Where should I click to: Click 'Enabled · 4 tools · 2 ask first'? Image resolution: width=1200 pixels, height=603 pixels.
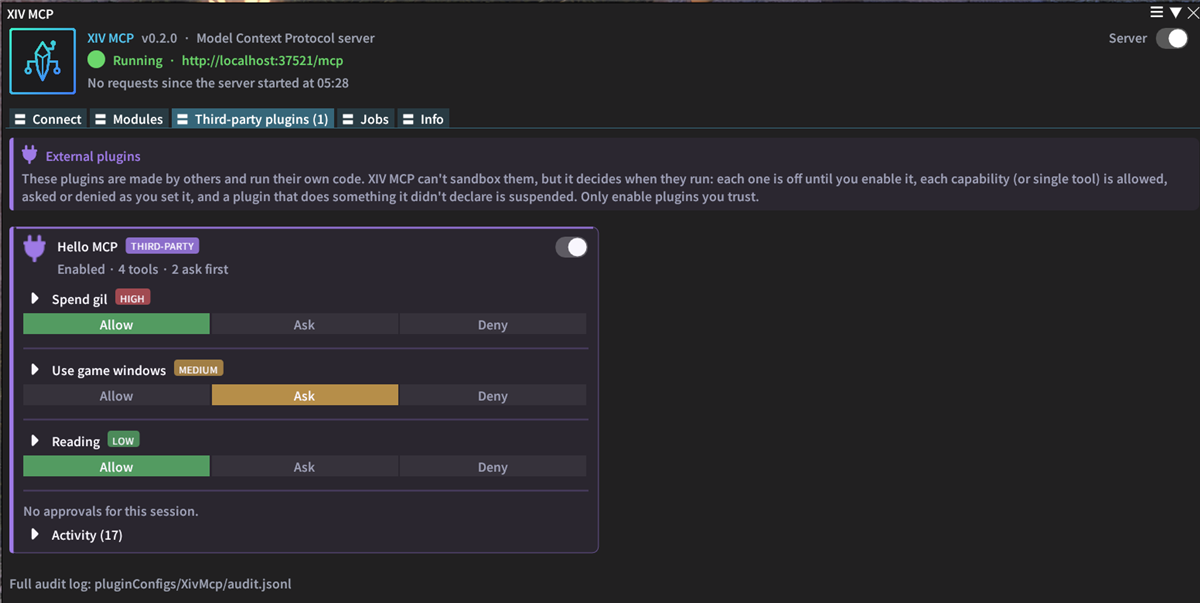tap(143, 269)
